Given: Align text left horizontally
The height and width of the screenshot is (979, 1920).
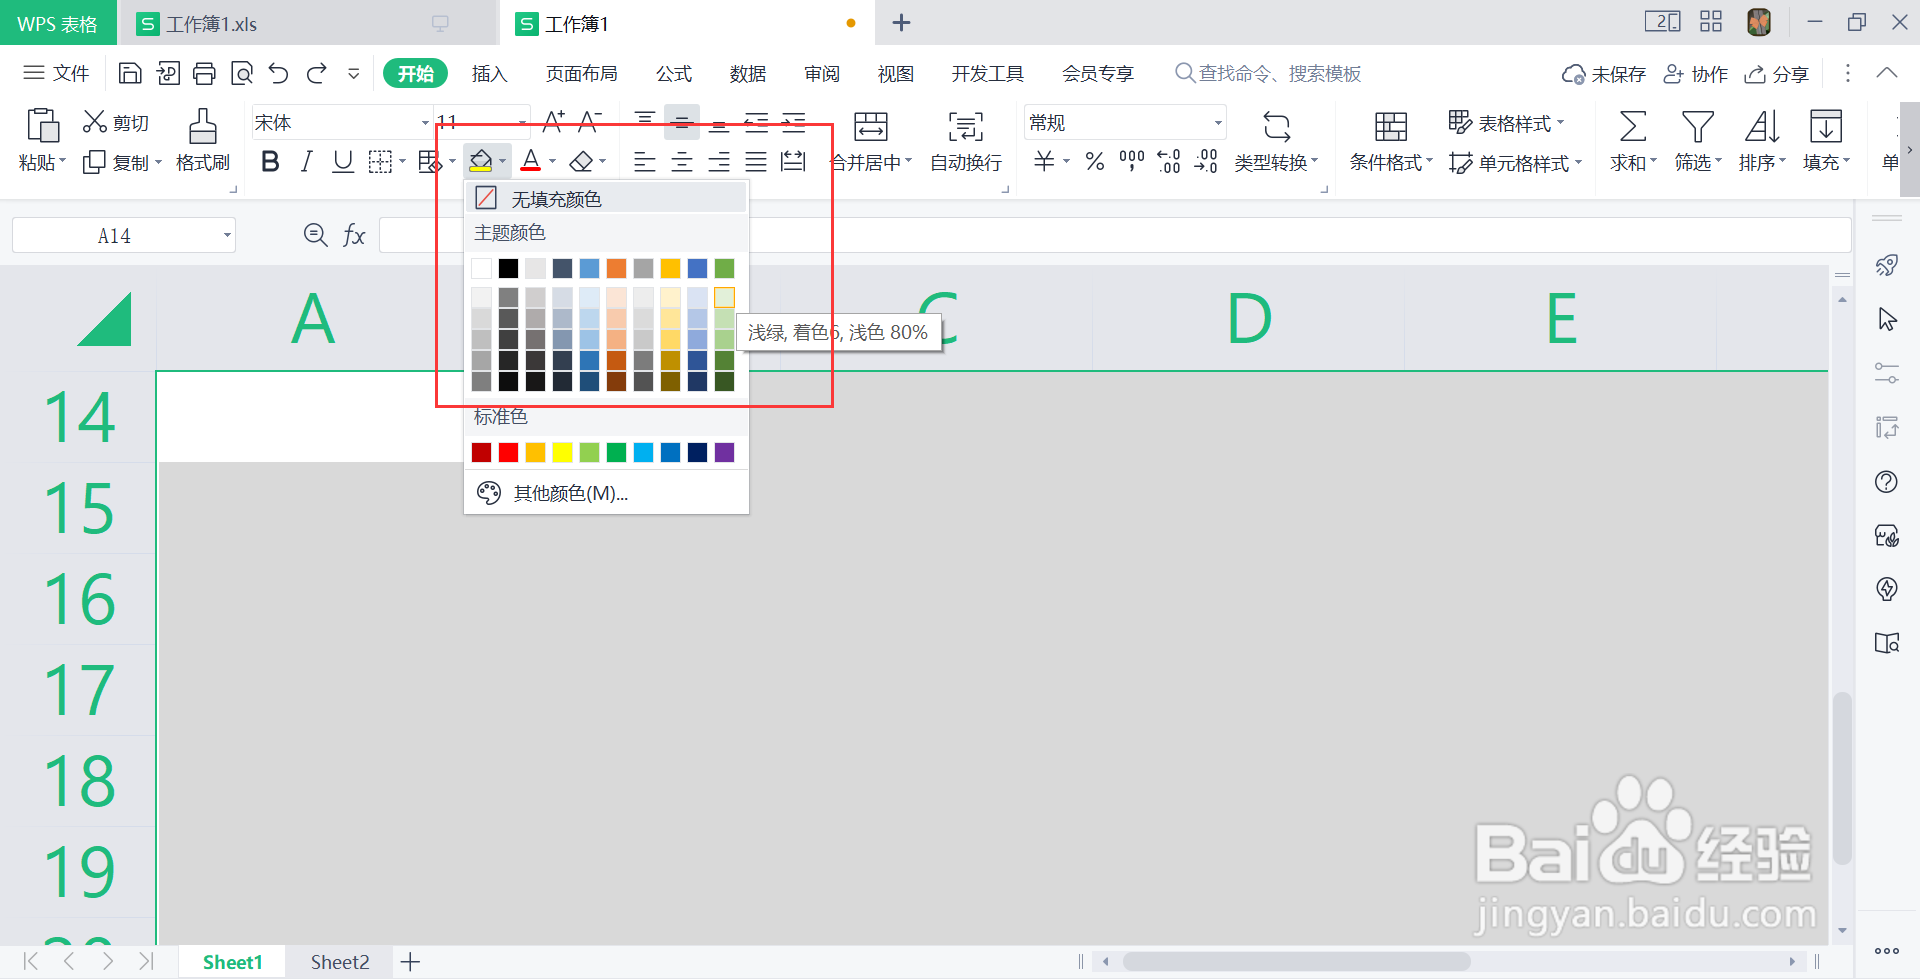Looking at the screenshot, I should [x=645, y=161].
